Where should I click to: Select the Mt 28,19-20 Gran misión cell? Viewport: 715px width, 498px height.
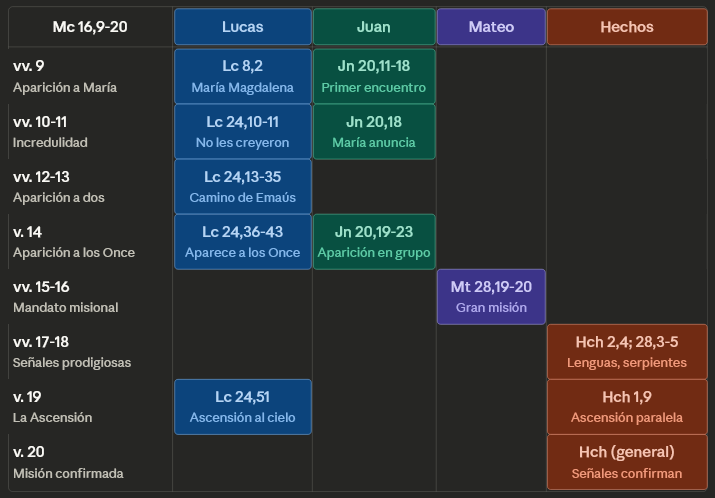(x=491, y=297)
